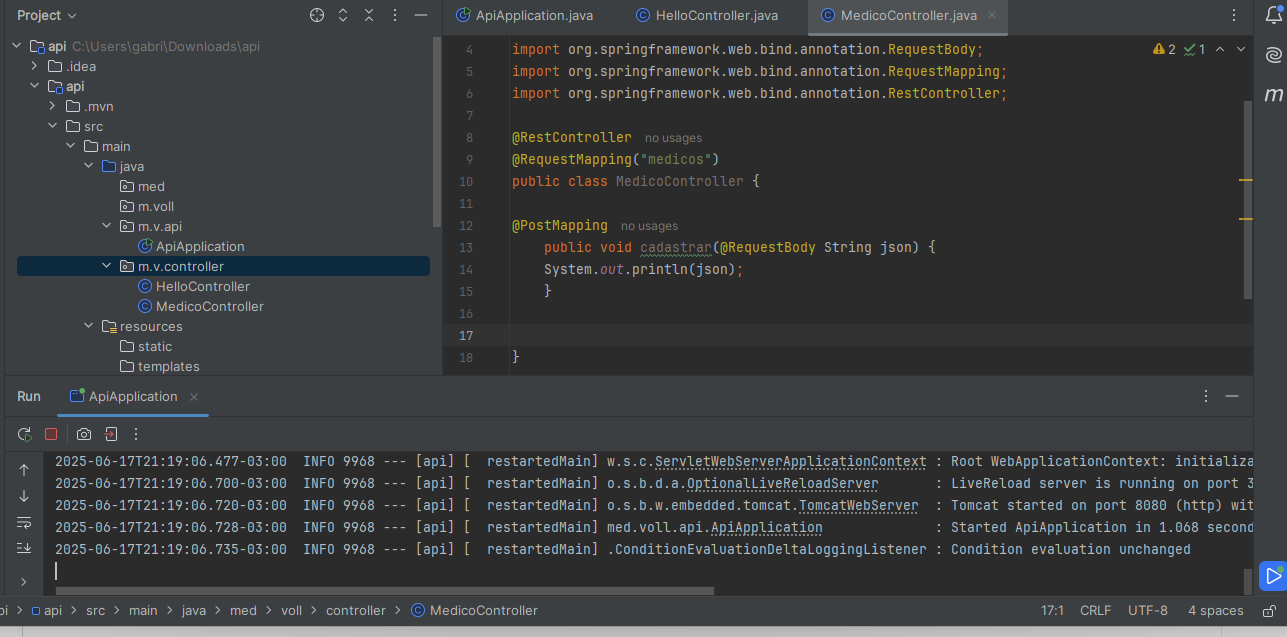Click CRLF line separator in status bar
1287x637 pixels.
pos(1095,611)
